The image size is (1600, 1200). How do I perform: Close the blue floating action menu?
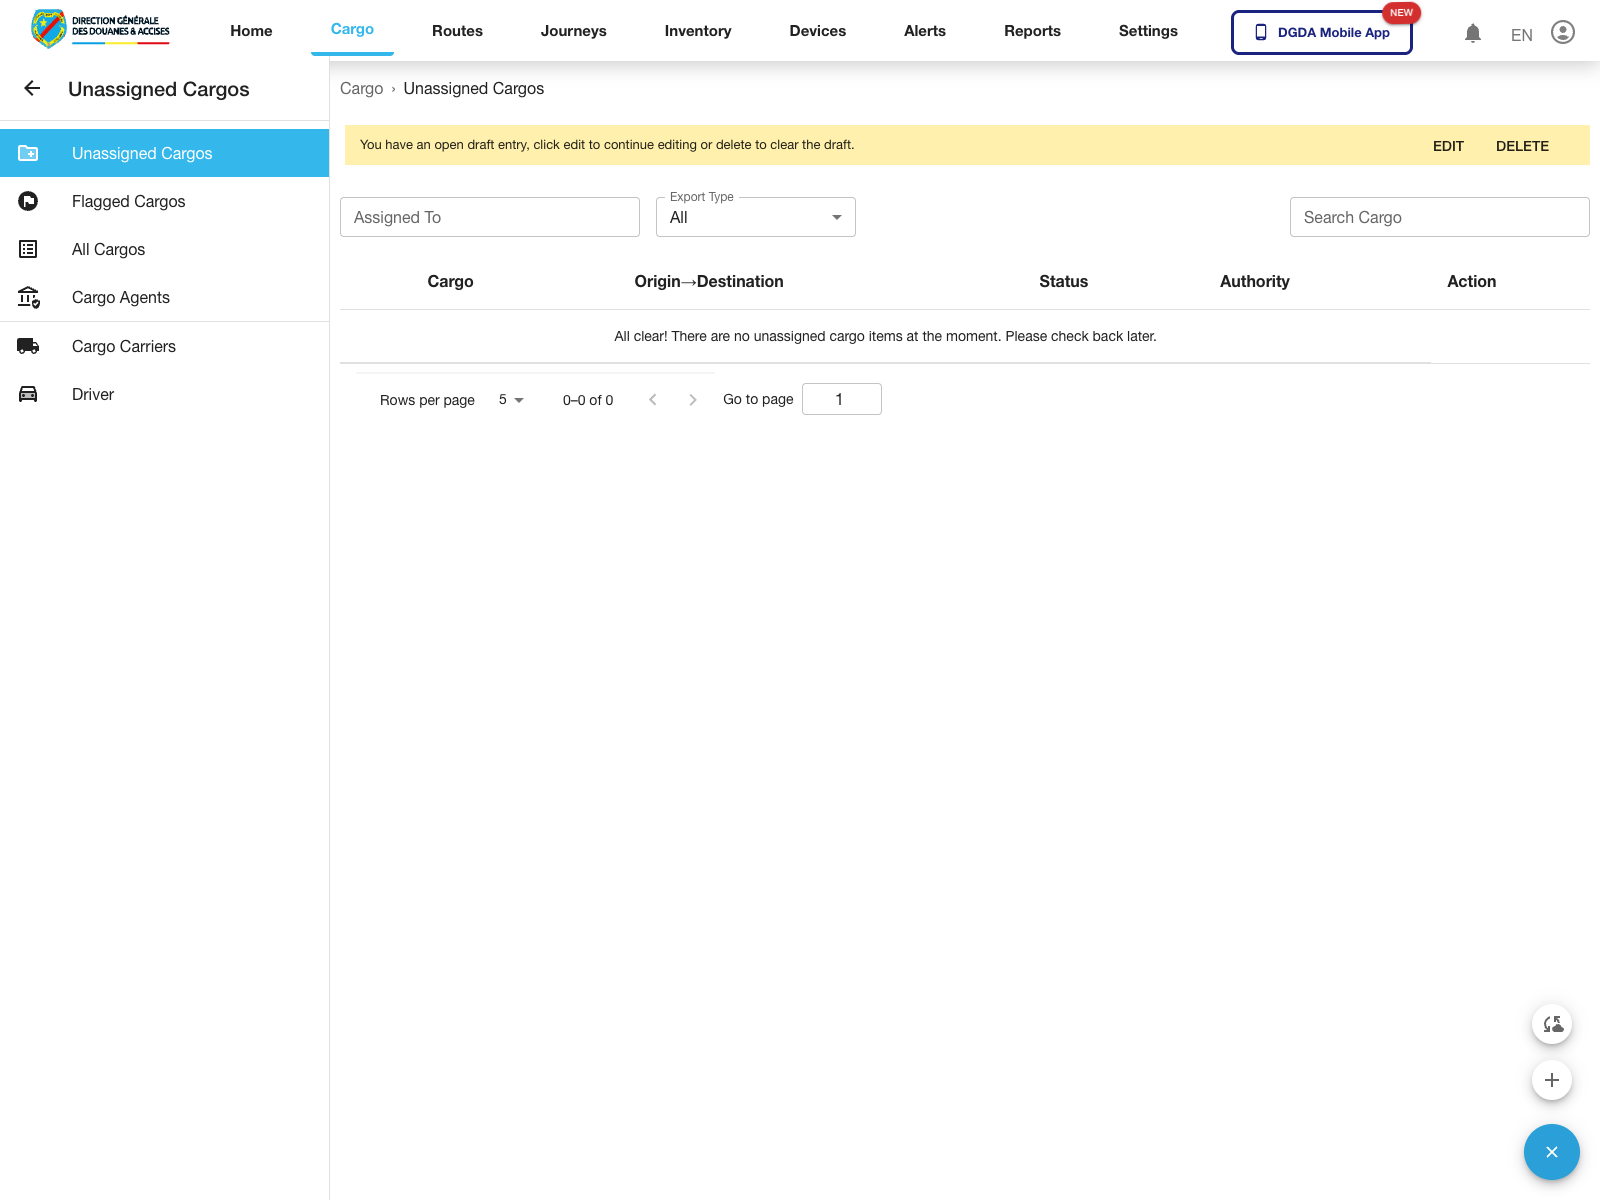click(1551, 1152)
